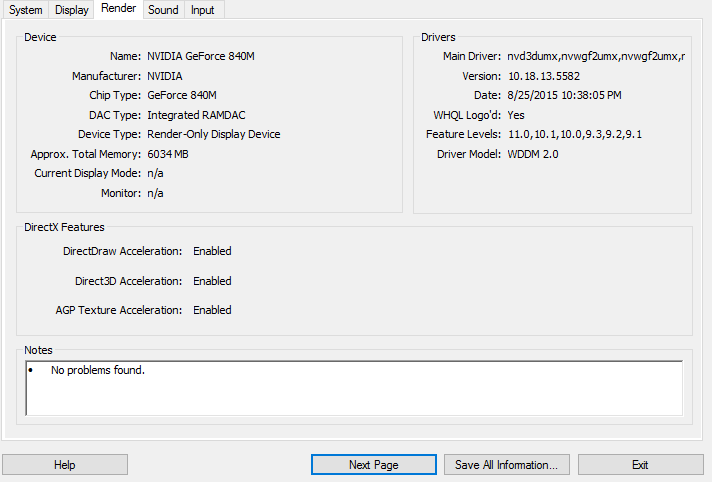Viewport: 712px width, 482px height.
Task: Click the 'Drivers' group heading
Action: coord(438,37)
